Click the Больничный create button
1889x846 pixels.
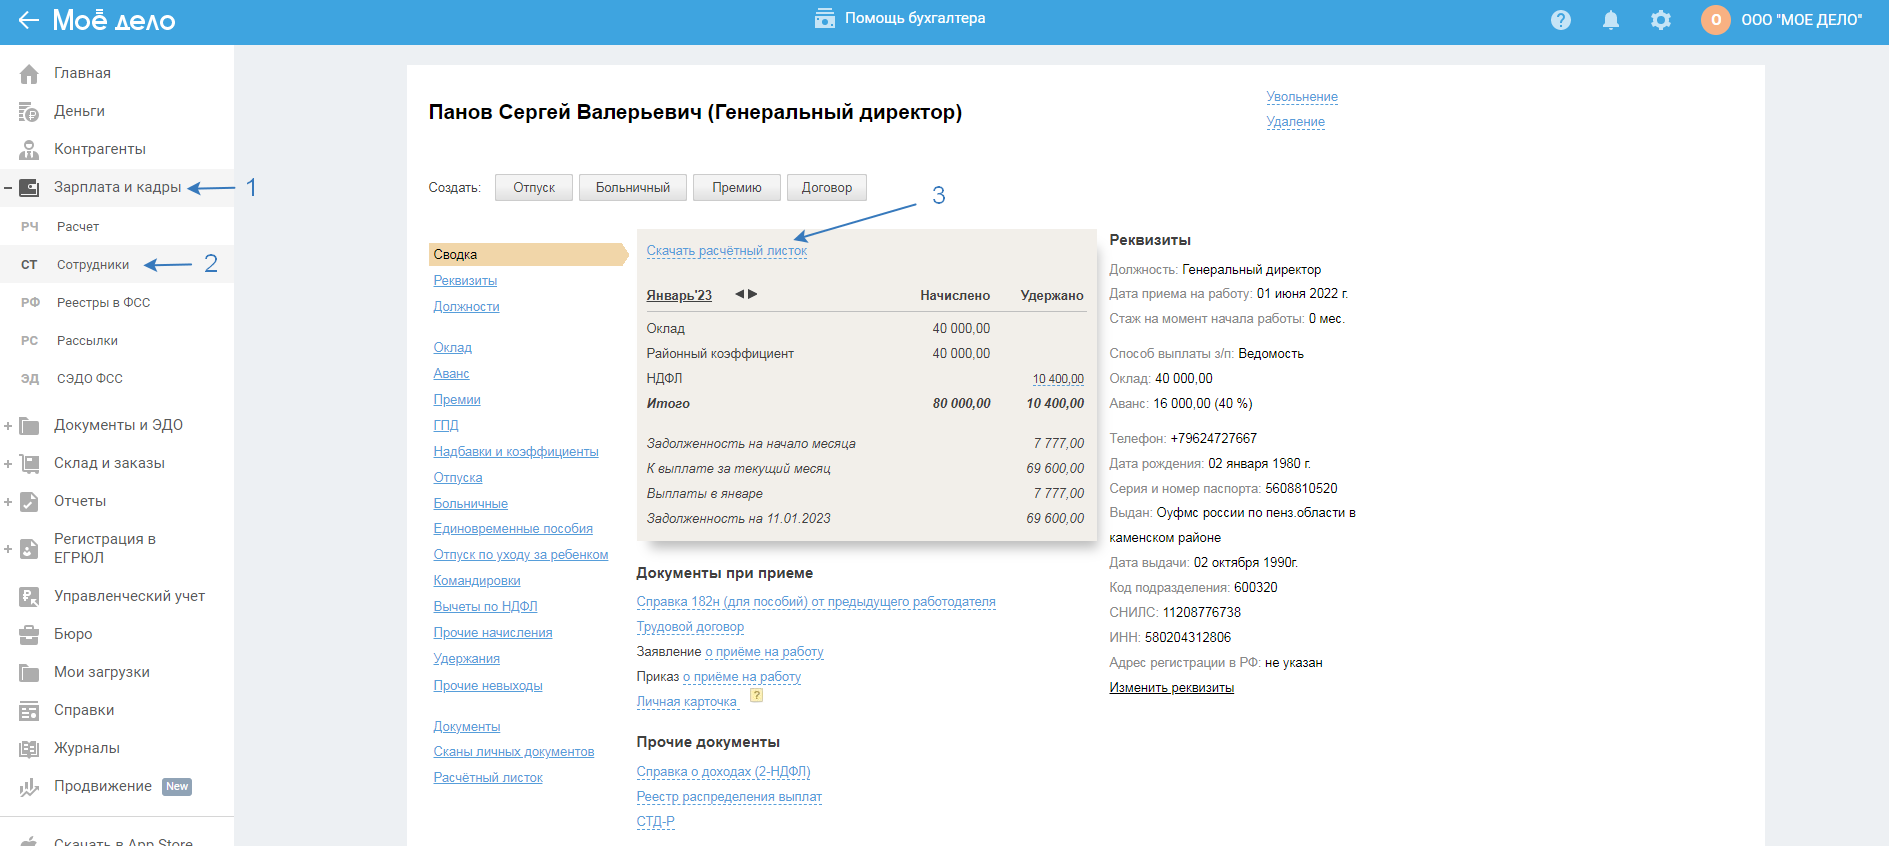[633, 188]
